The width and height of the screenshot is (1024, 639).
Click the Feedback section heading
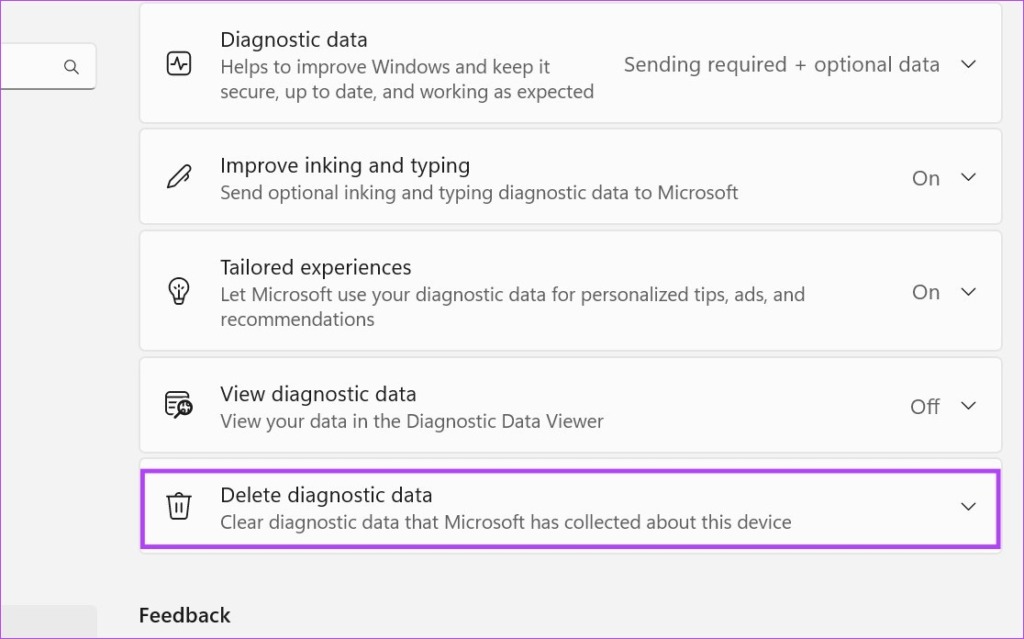point(185,614)
